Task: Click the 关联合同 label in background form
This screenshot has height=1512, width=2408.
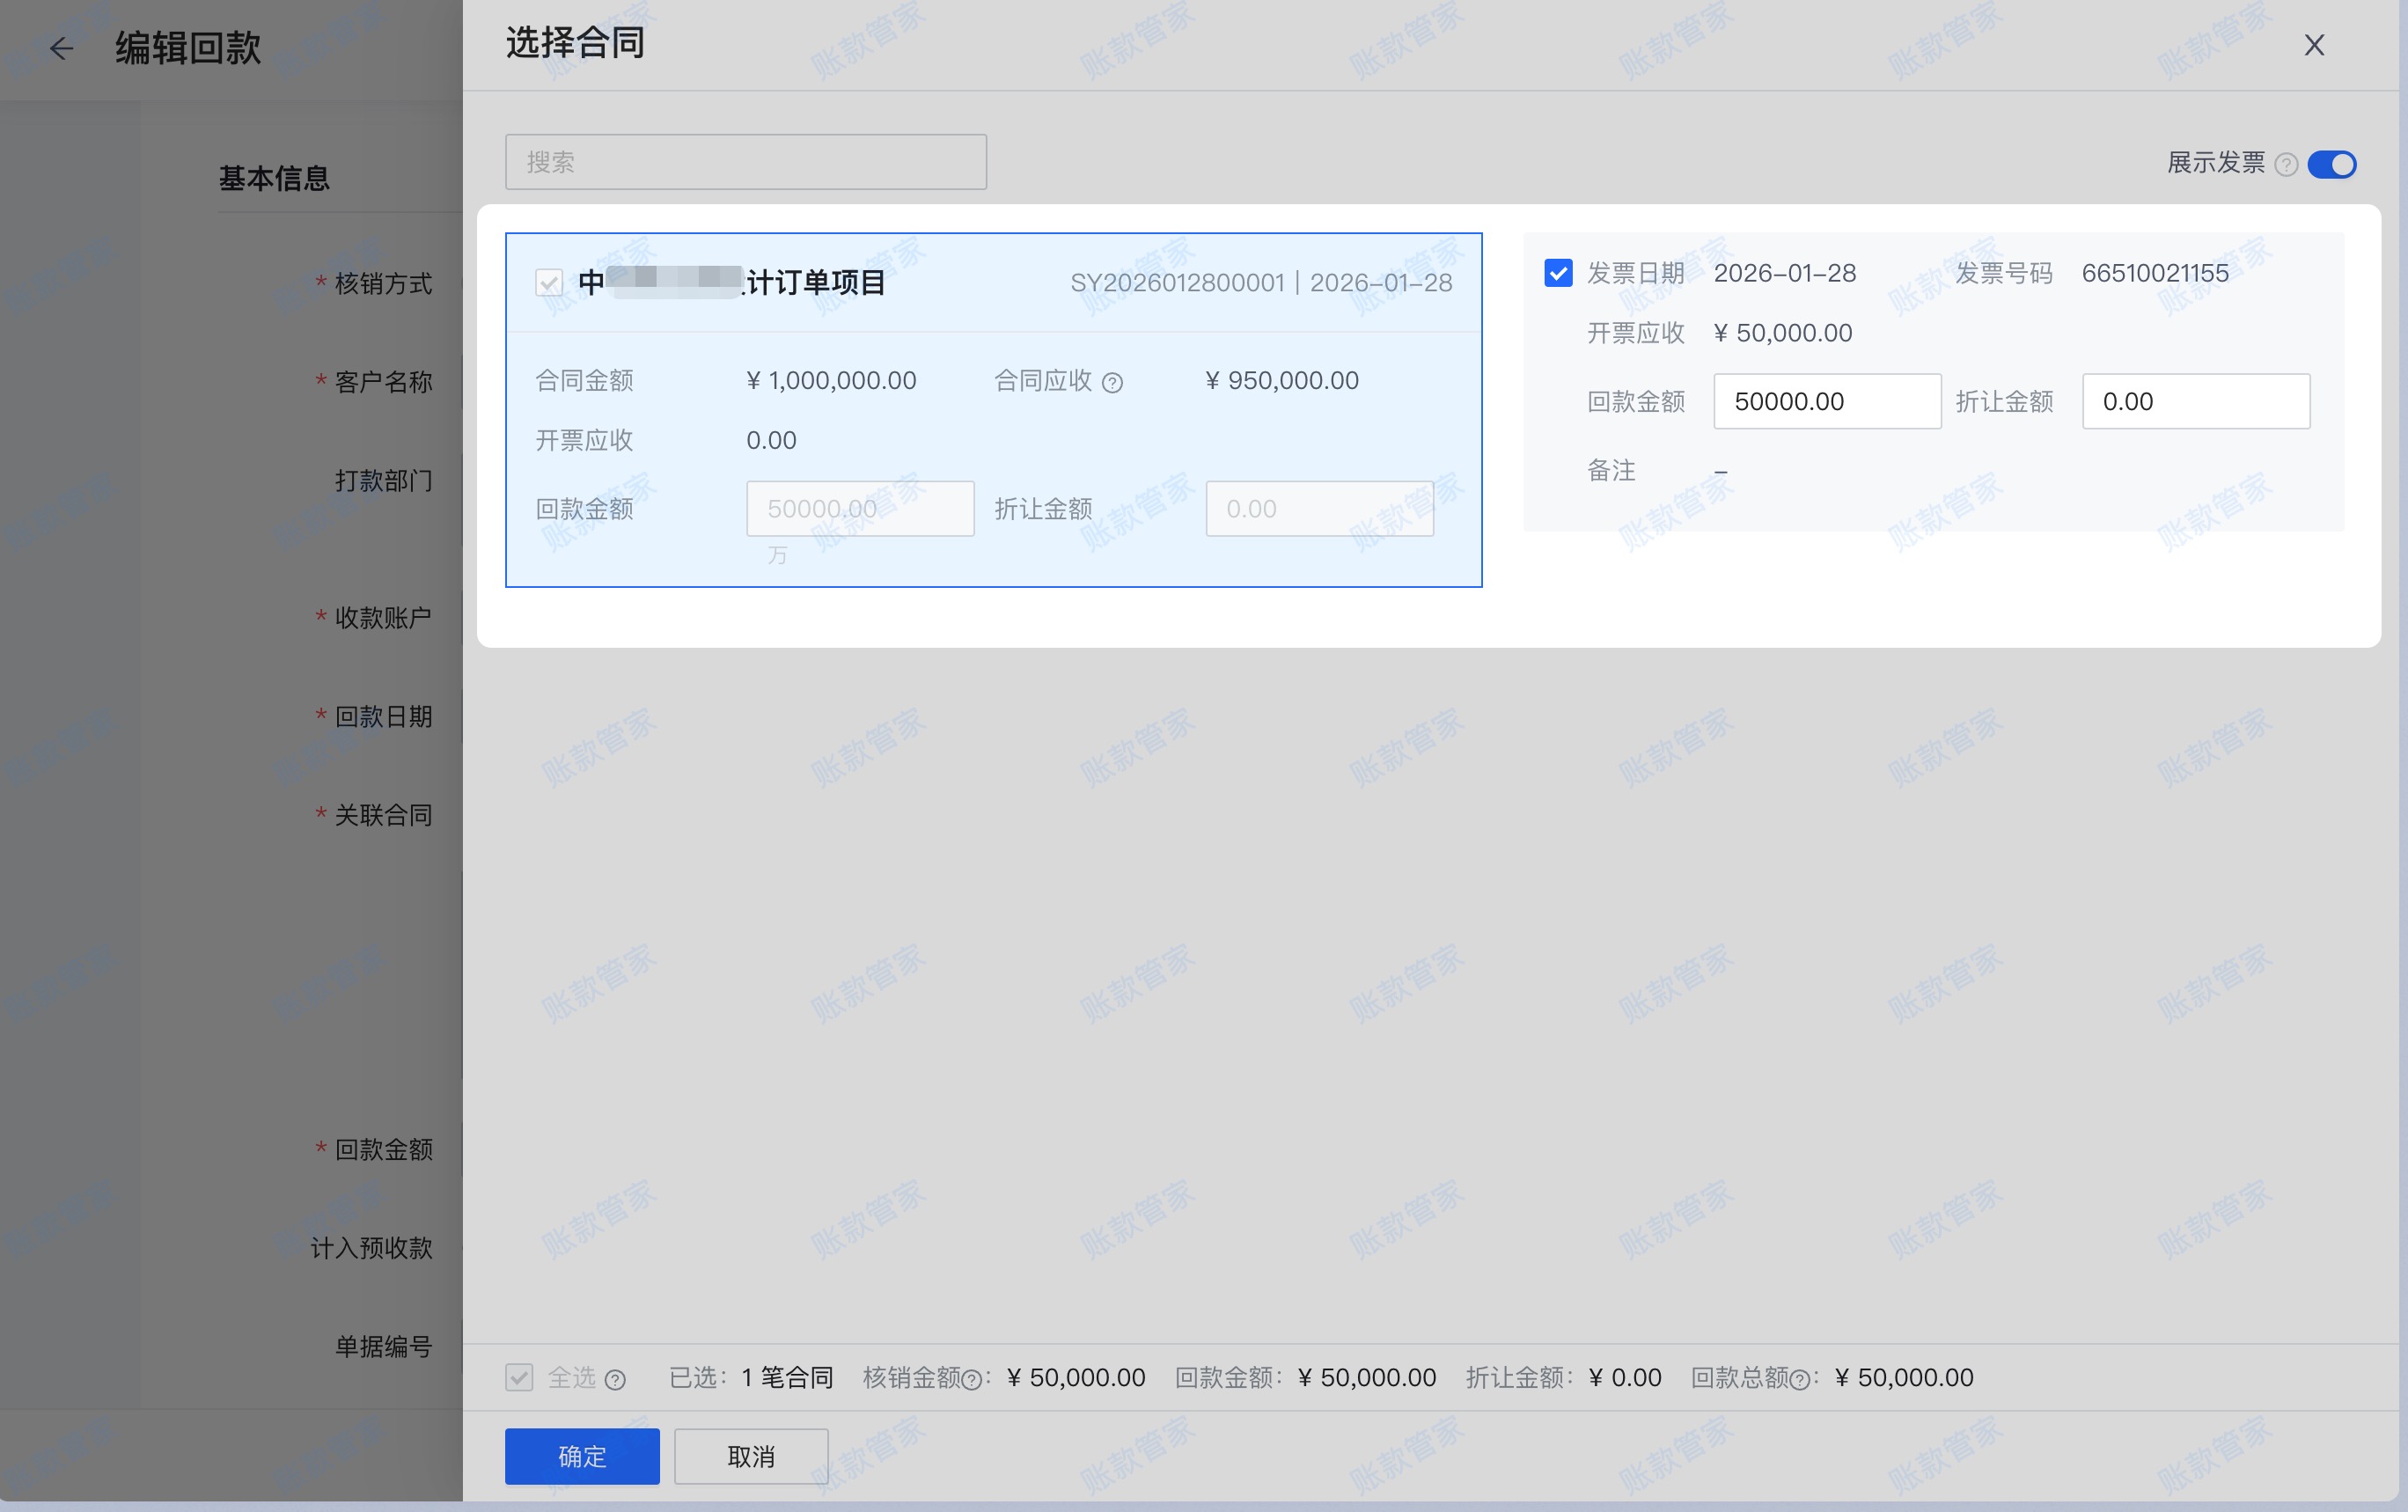Action: [383, 815]
